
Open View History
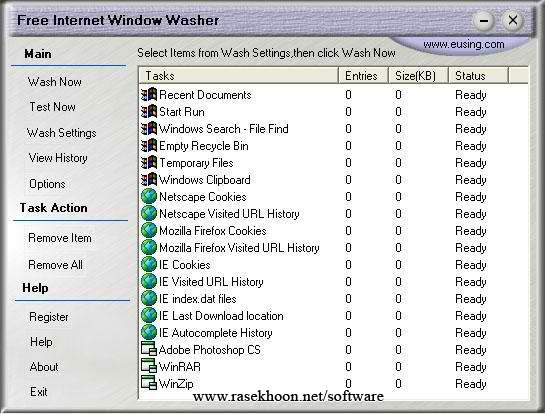click(x=58, y=158)
